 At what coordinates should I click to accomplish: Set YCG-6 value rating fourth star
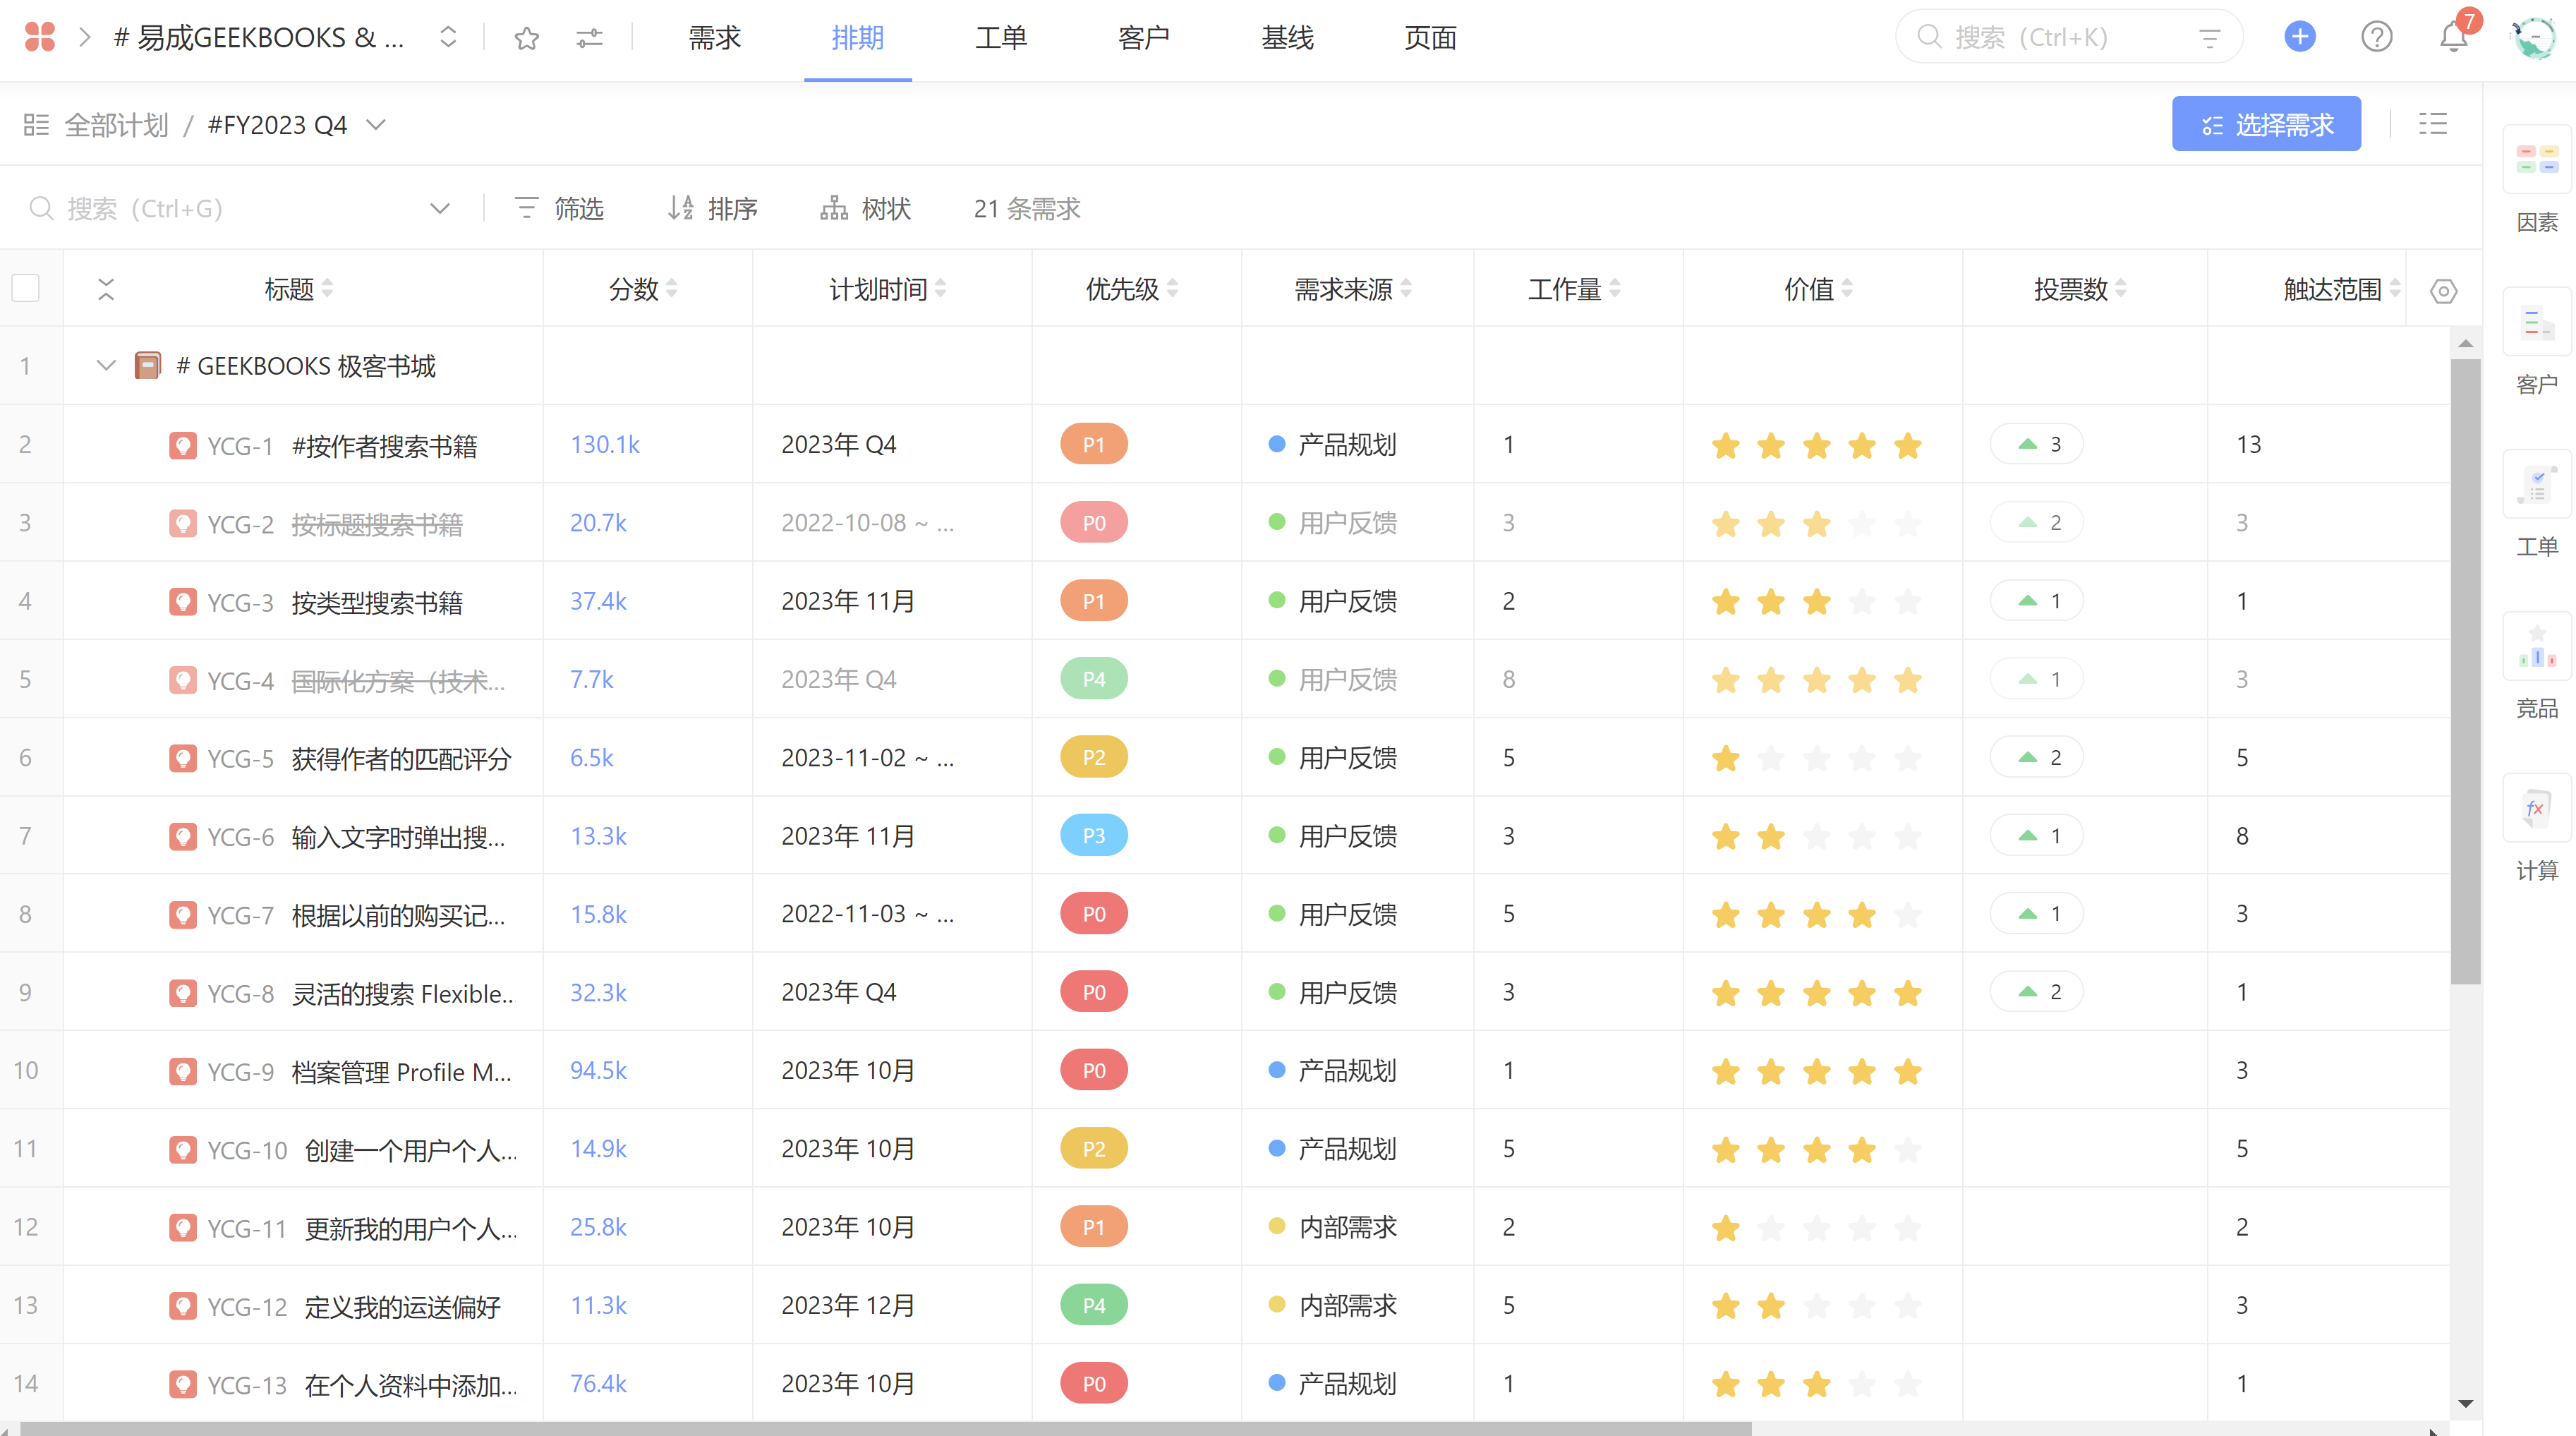tap(1862, 836)
